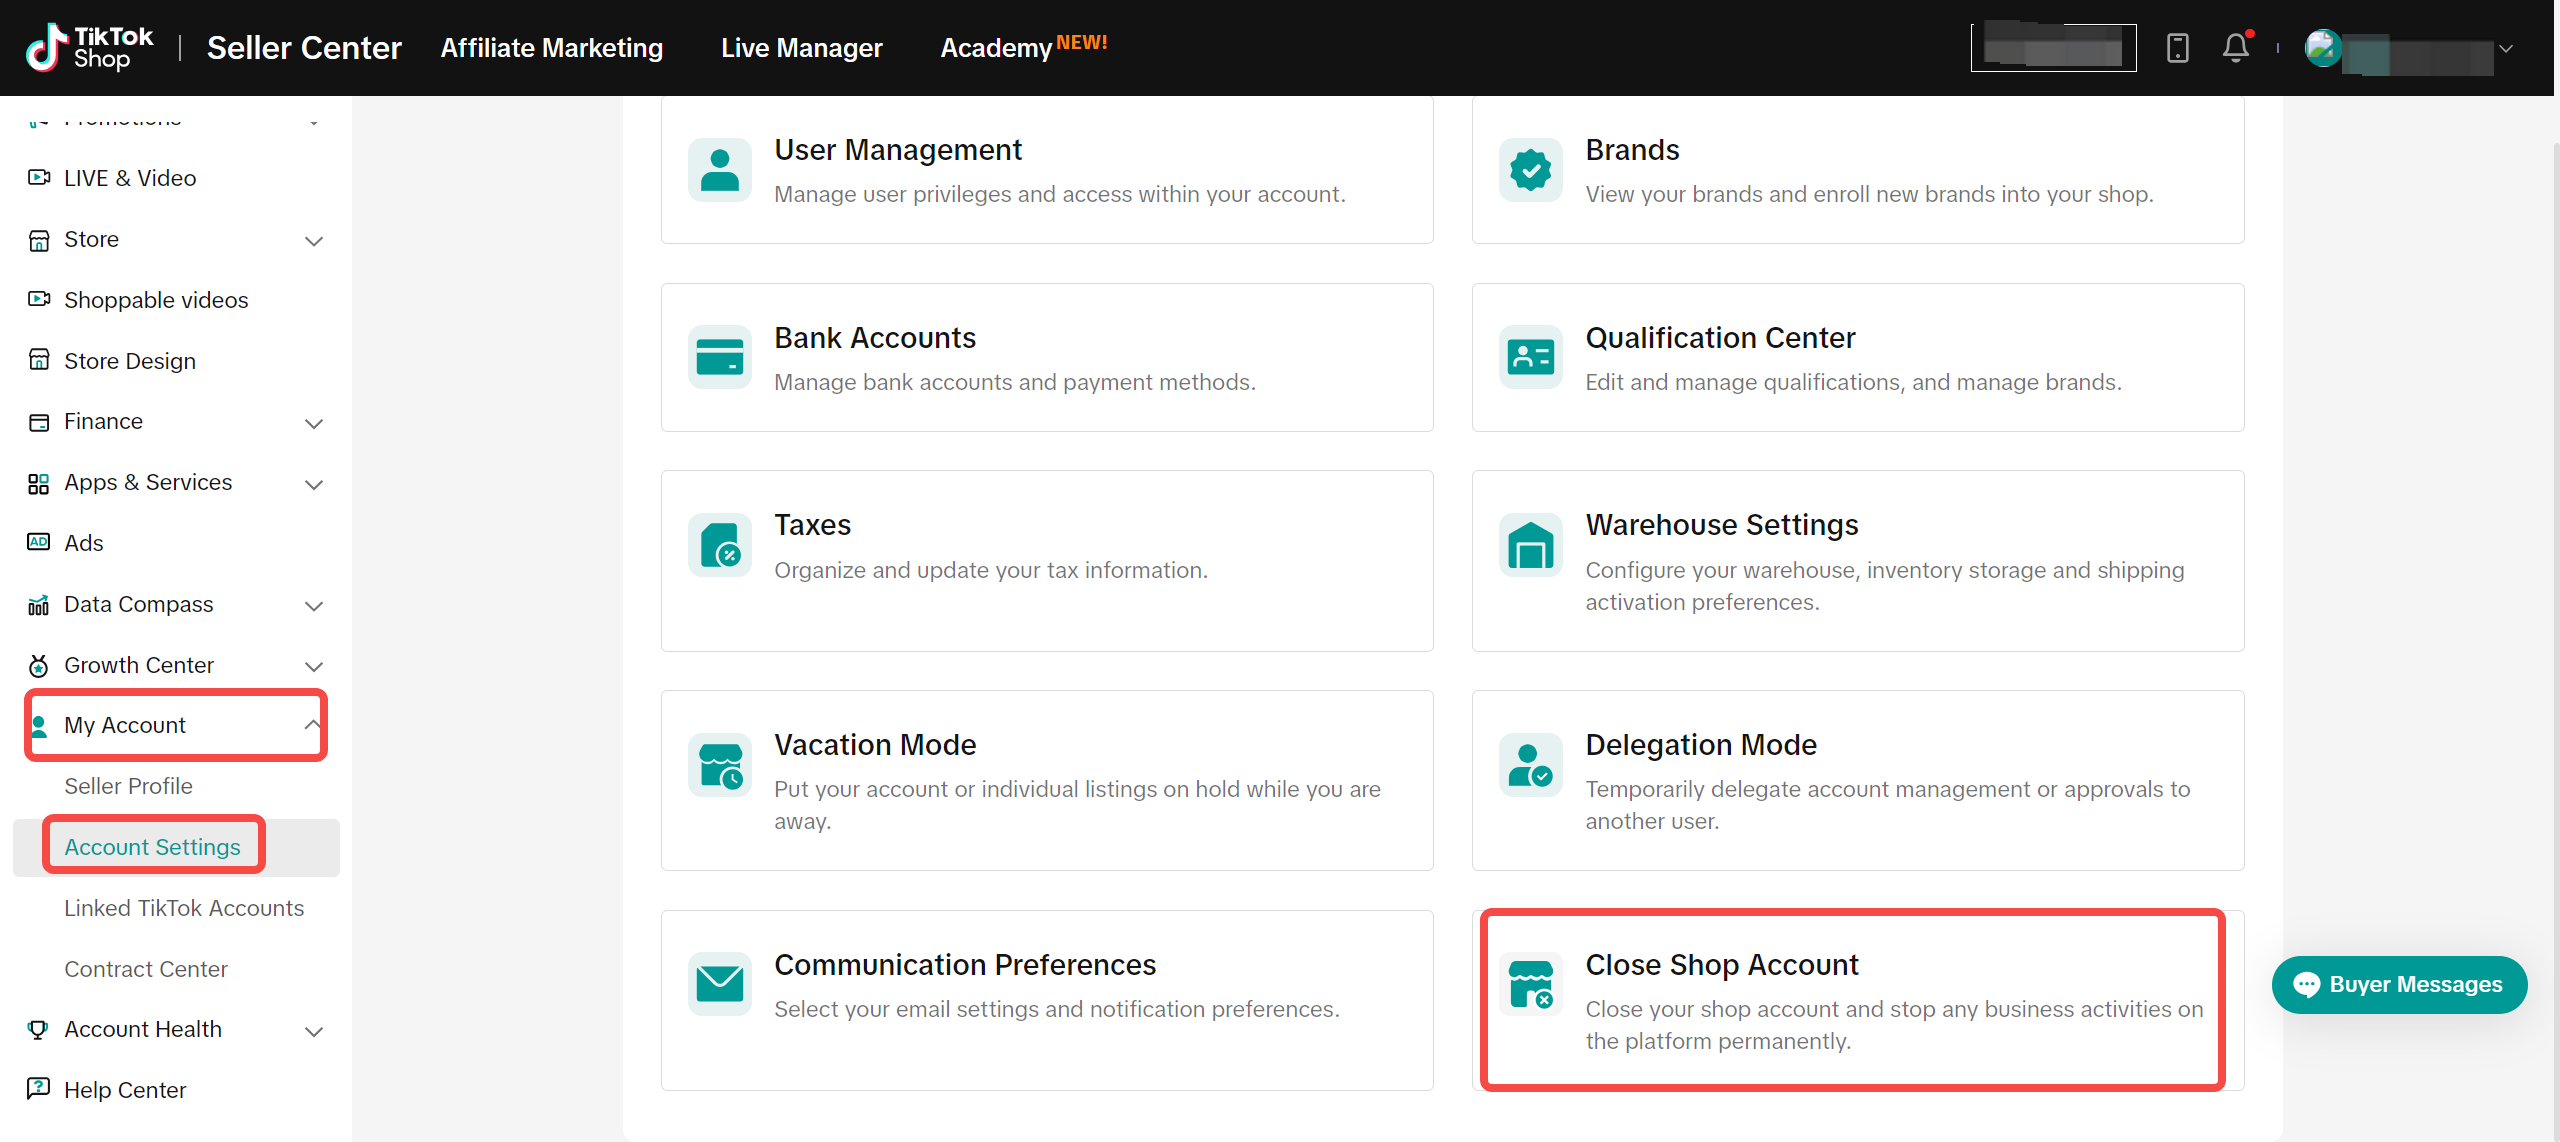This screenshot has height=1142, width=2560.
Task: Click the Taxes document icon
Action: pos(719,545)
